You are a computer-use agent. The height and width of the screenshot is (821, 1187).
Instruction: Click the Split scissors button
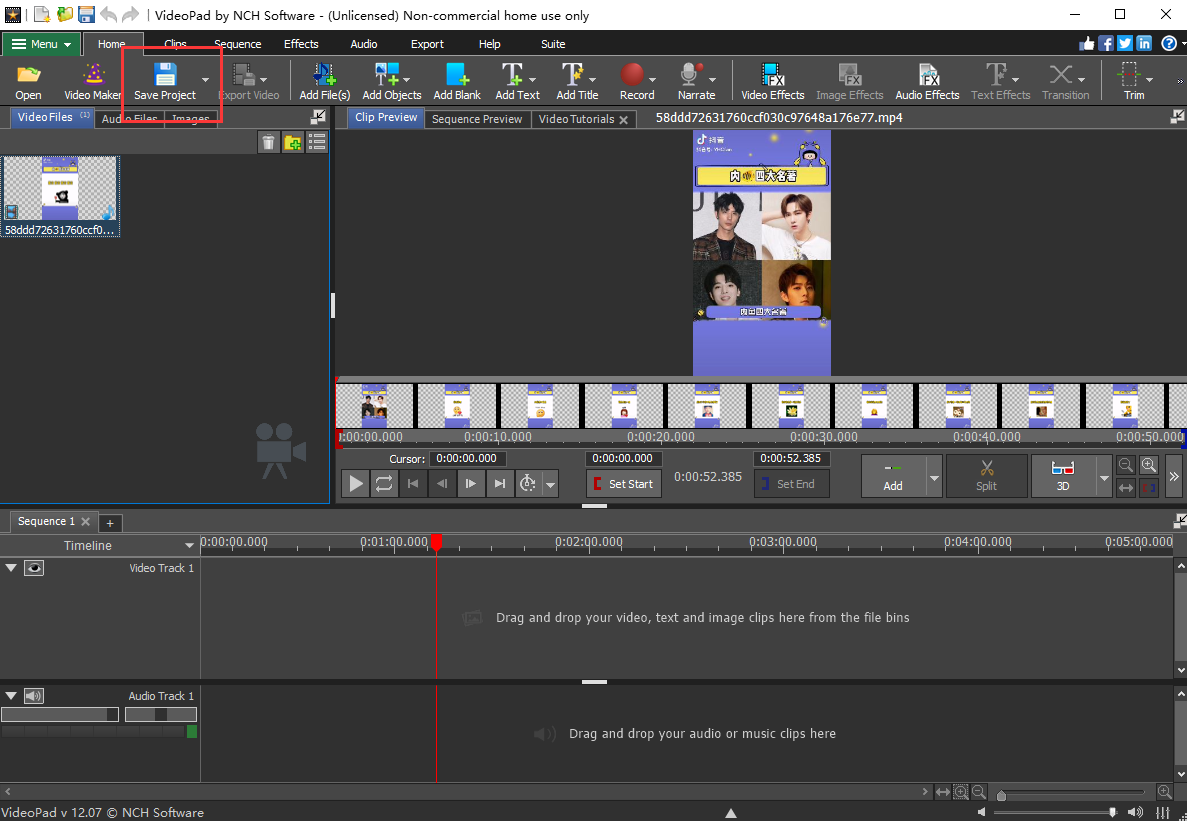point(986,476)
